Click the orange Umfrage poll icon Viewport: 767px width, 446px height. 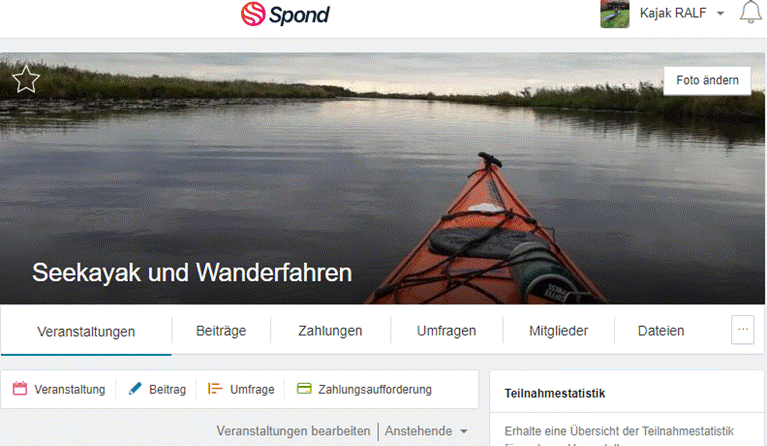click(215, 389)
